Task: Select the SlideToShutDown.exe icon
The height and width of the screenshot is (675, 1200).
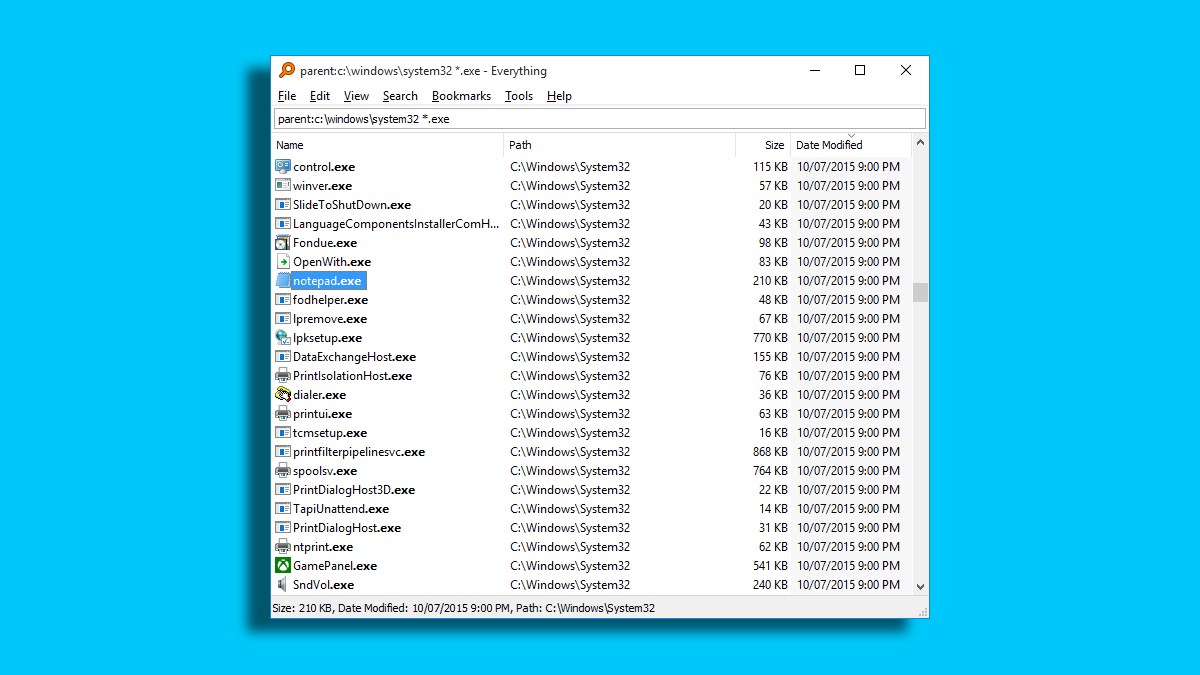Action: [x=283, y=205]
